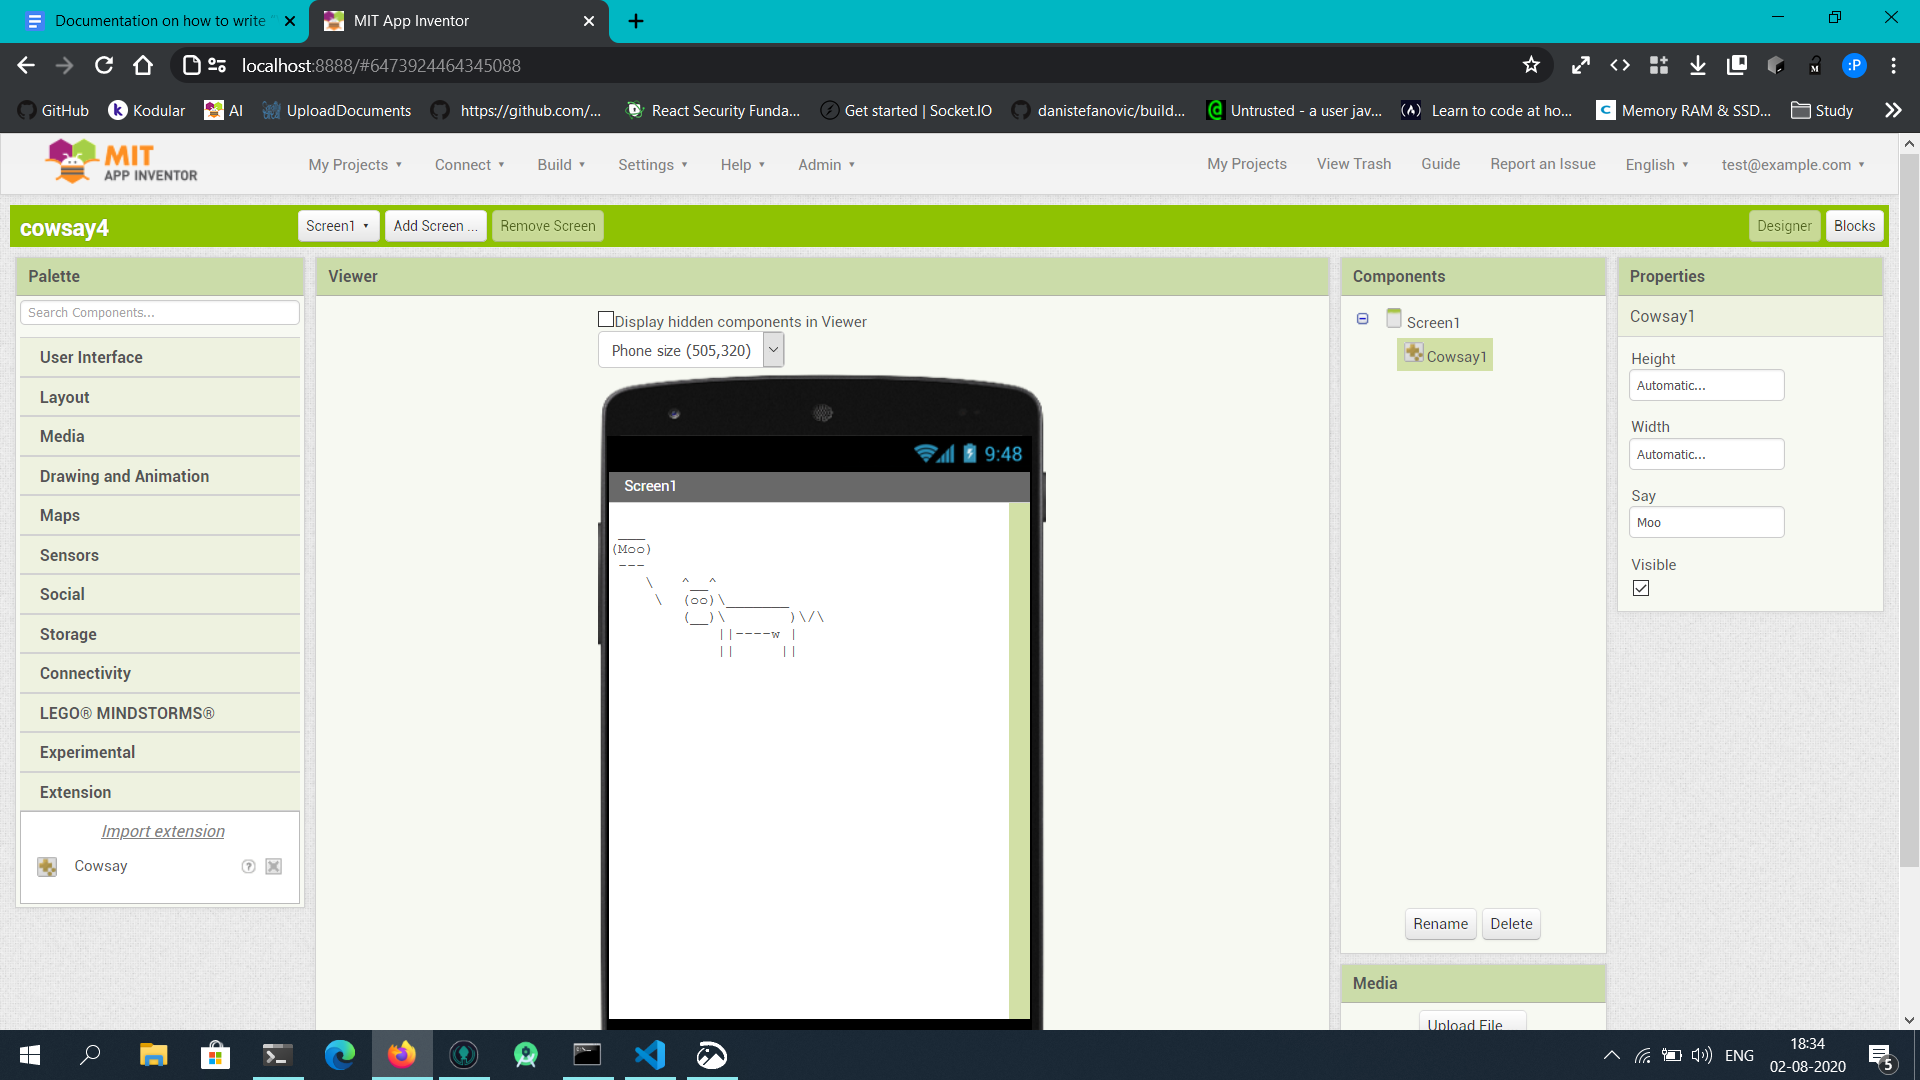Viewport: 1920px width, 1080px height.
Task: Switch to the MIT App Inventor tab
Action: (460, 21)
